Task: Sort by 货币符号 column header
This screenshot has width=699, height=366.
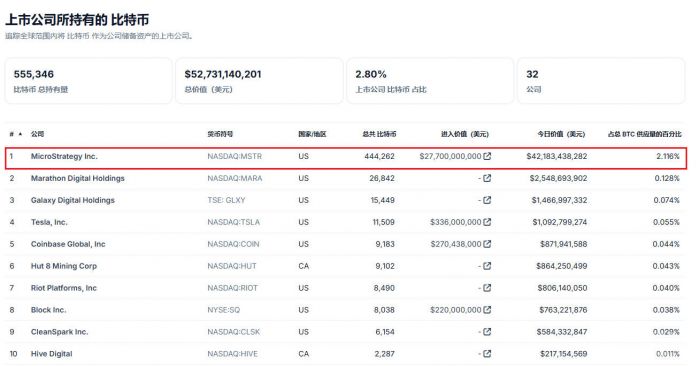Action: 220,134
